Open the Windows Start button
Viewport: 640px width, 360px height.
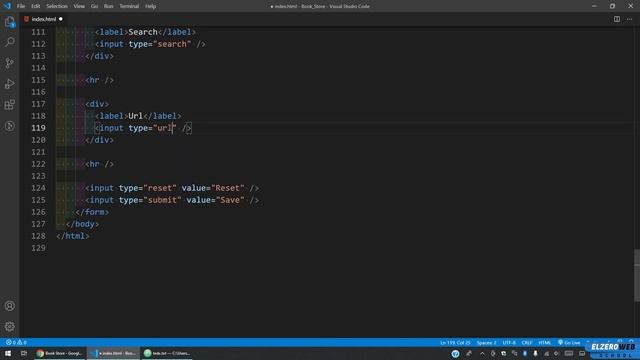click(8, 353)
